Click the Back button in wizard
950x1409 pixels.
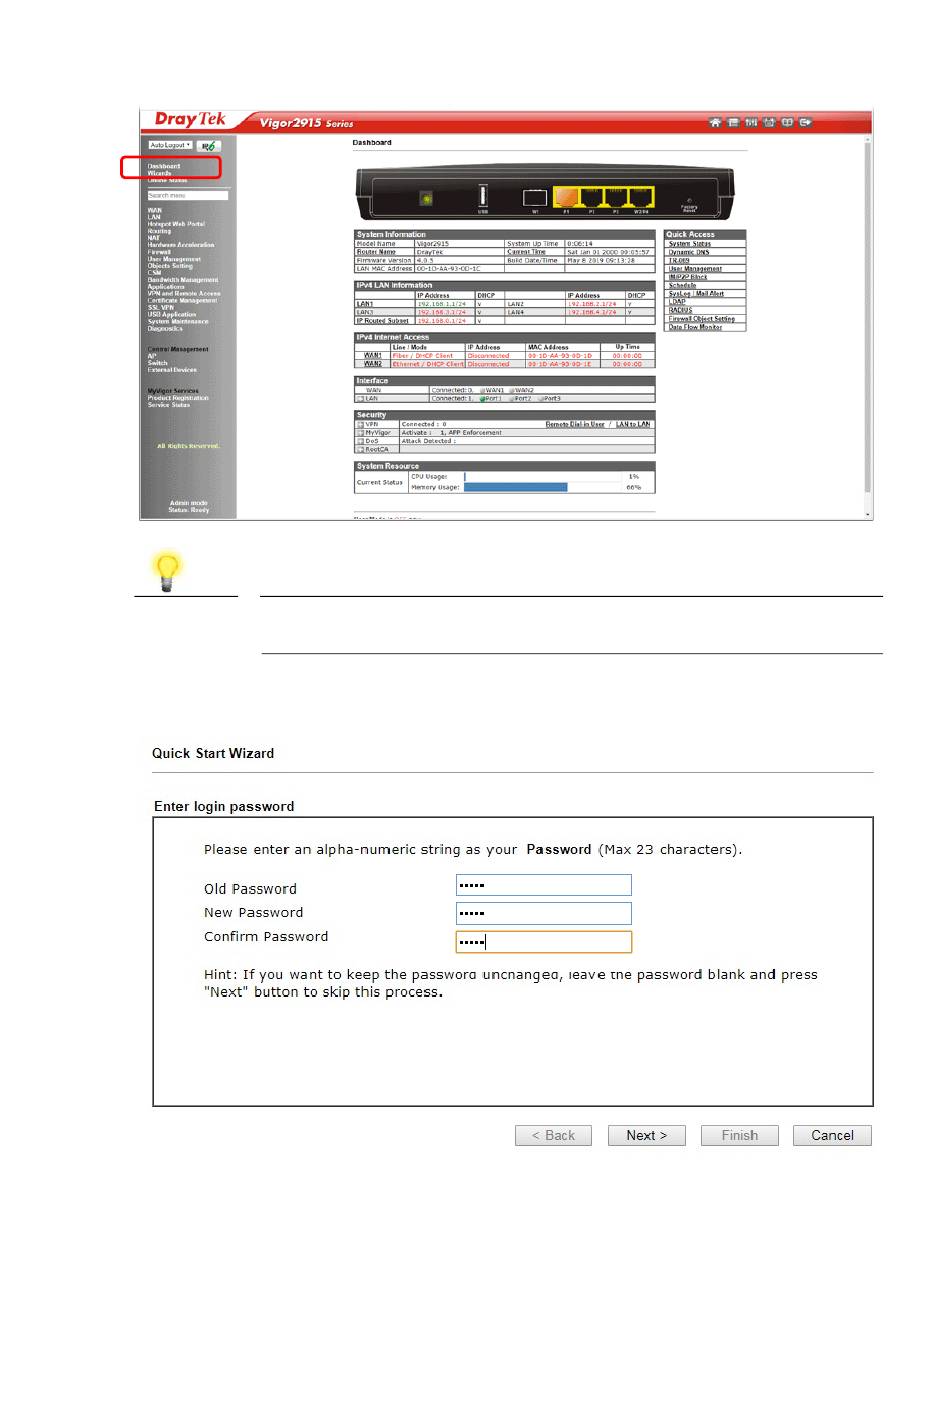(x=554, y=1136)
